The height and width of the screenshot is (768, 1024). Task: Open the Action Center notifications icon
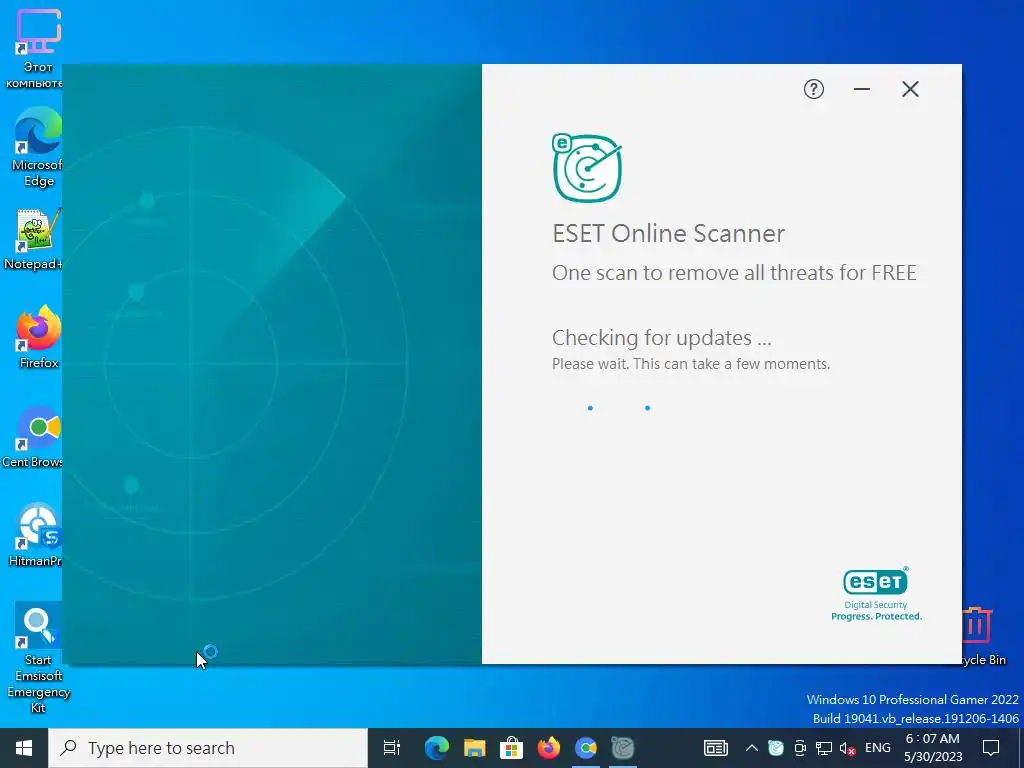point(991,748)
